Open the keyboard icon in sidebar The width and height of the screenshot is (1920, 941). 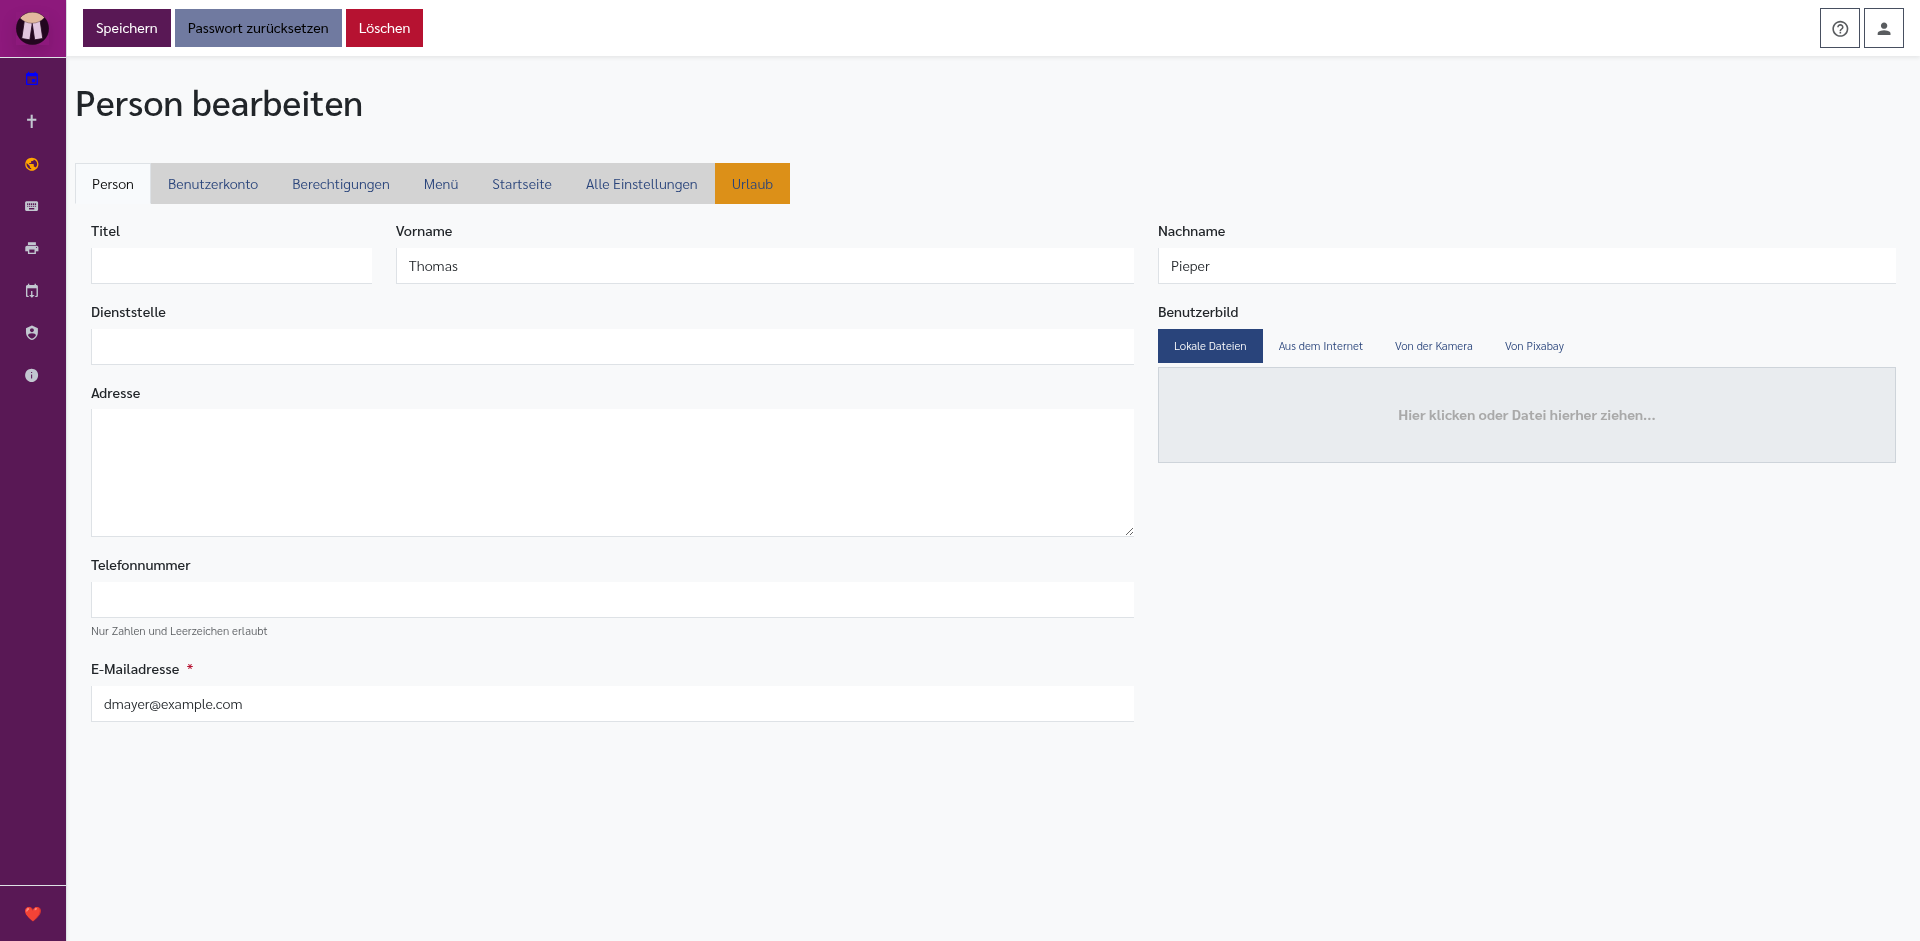pos(32,206)
